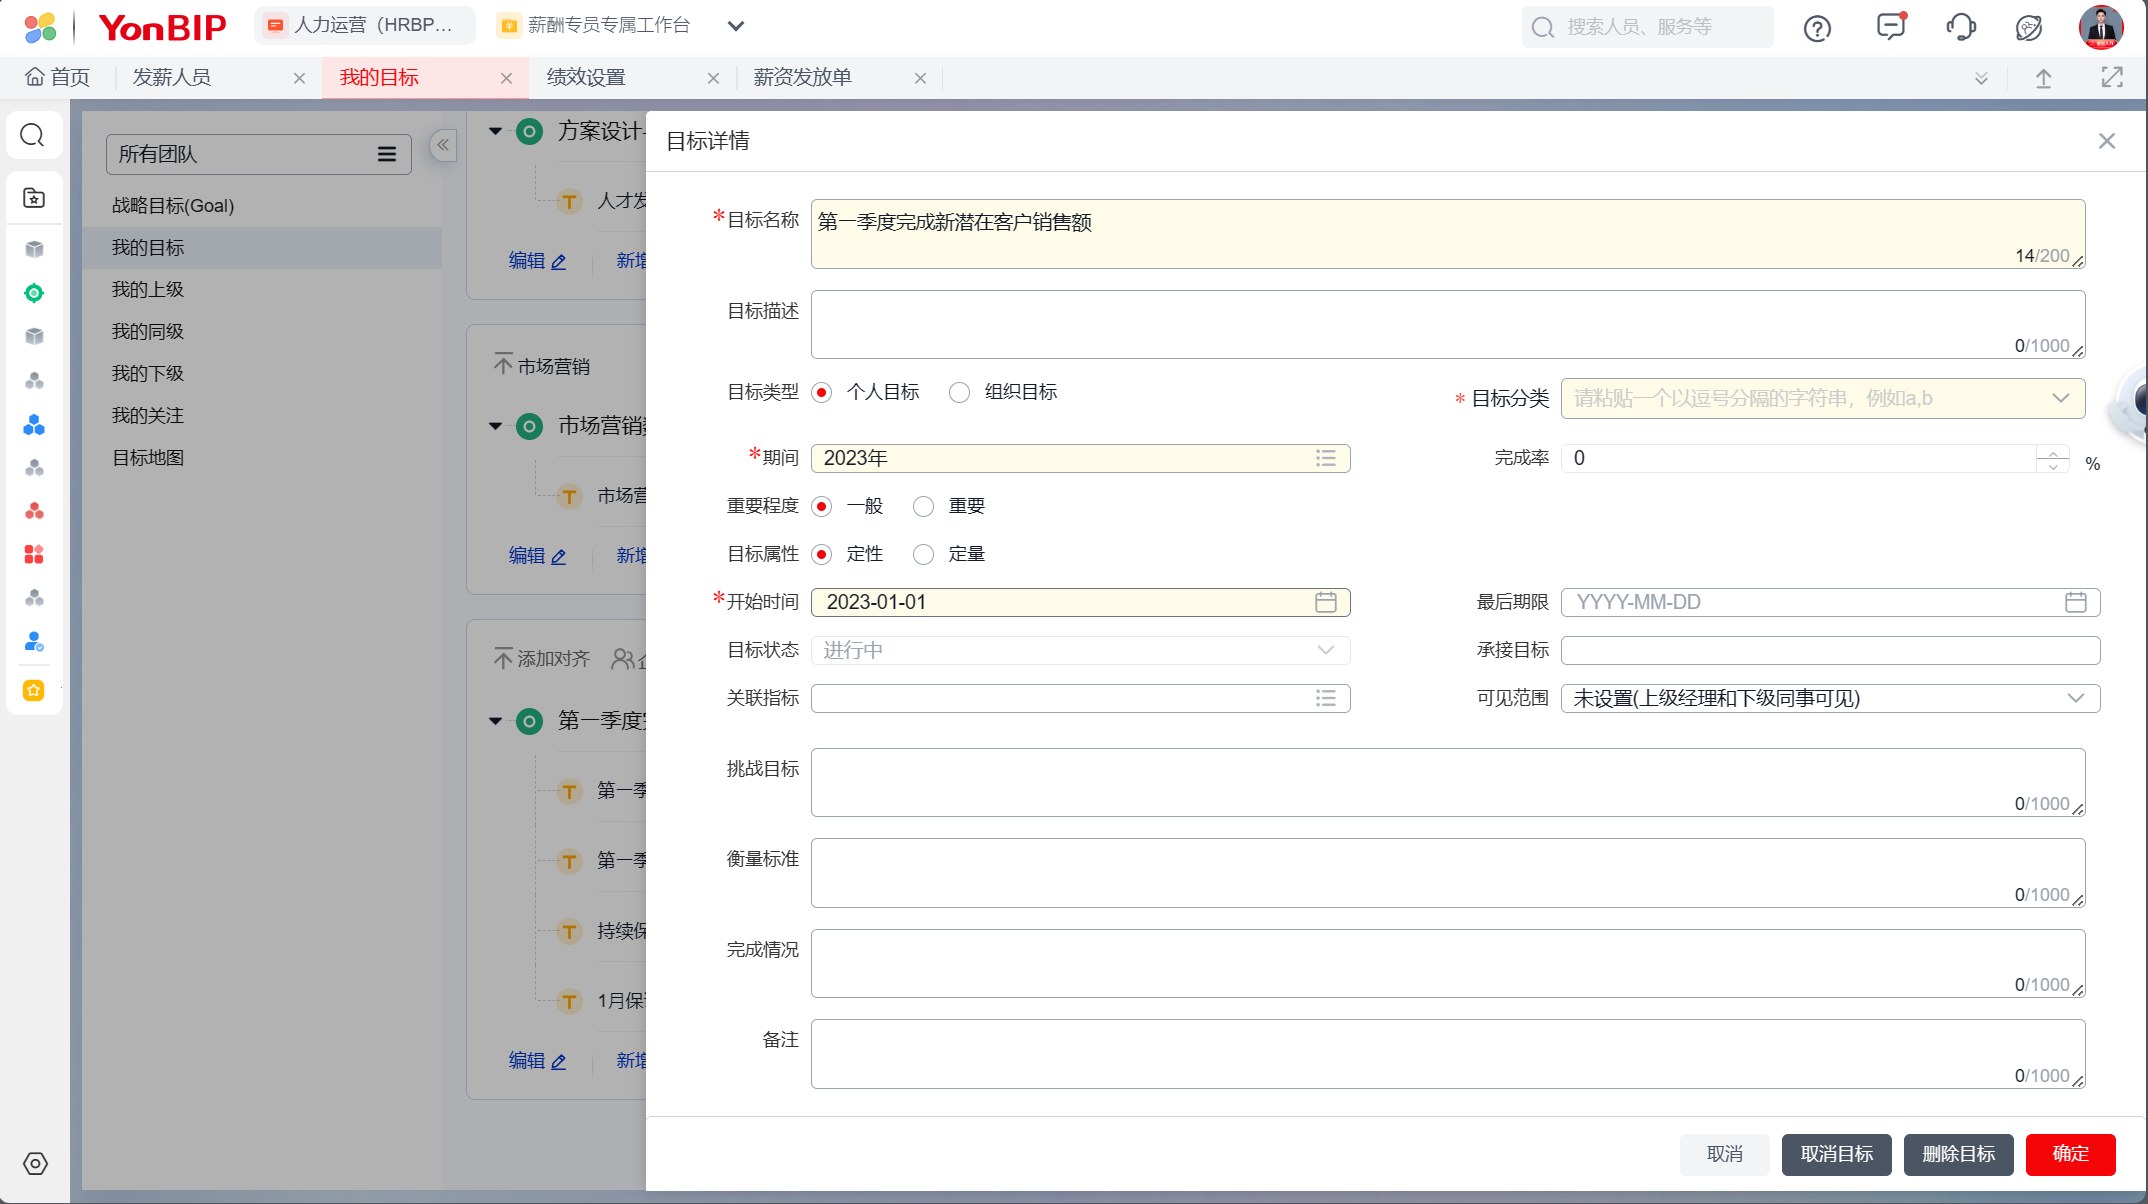This screenshot has width=2148, height=1204.
Task: Open the 目标状态 dropdown
Action: (x=1080, y=650)
